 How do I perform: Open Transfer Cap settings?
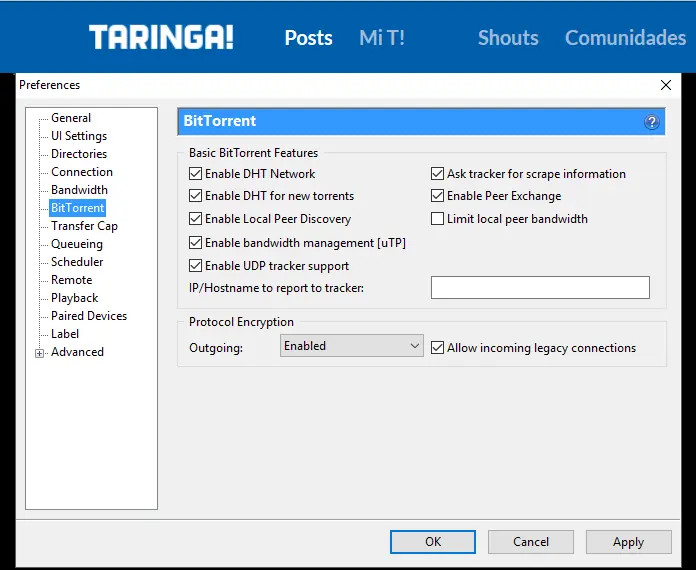(x=84, y=226)
